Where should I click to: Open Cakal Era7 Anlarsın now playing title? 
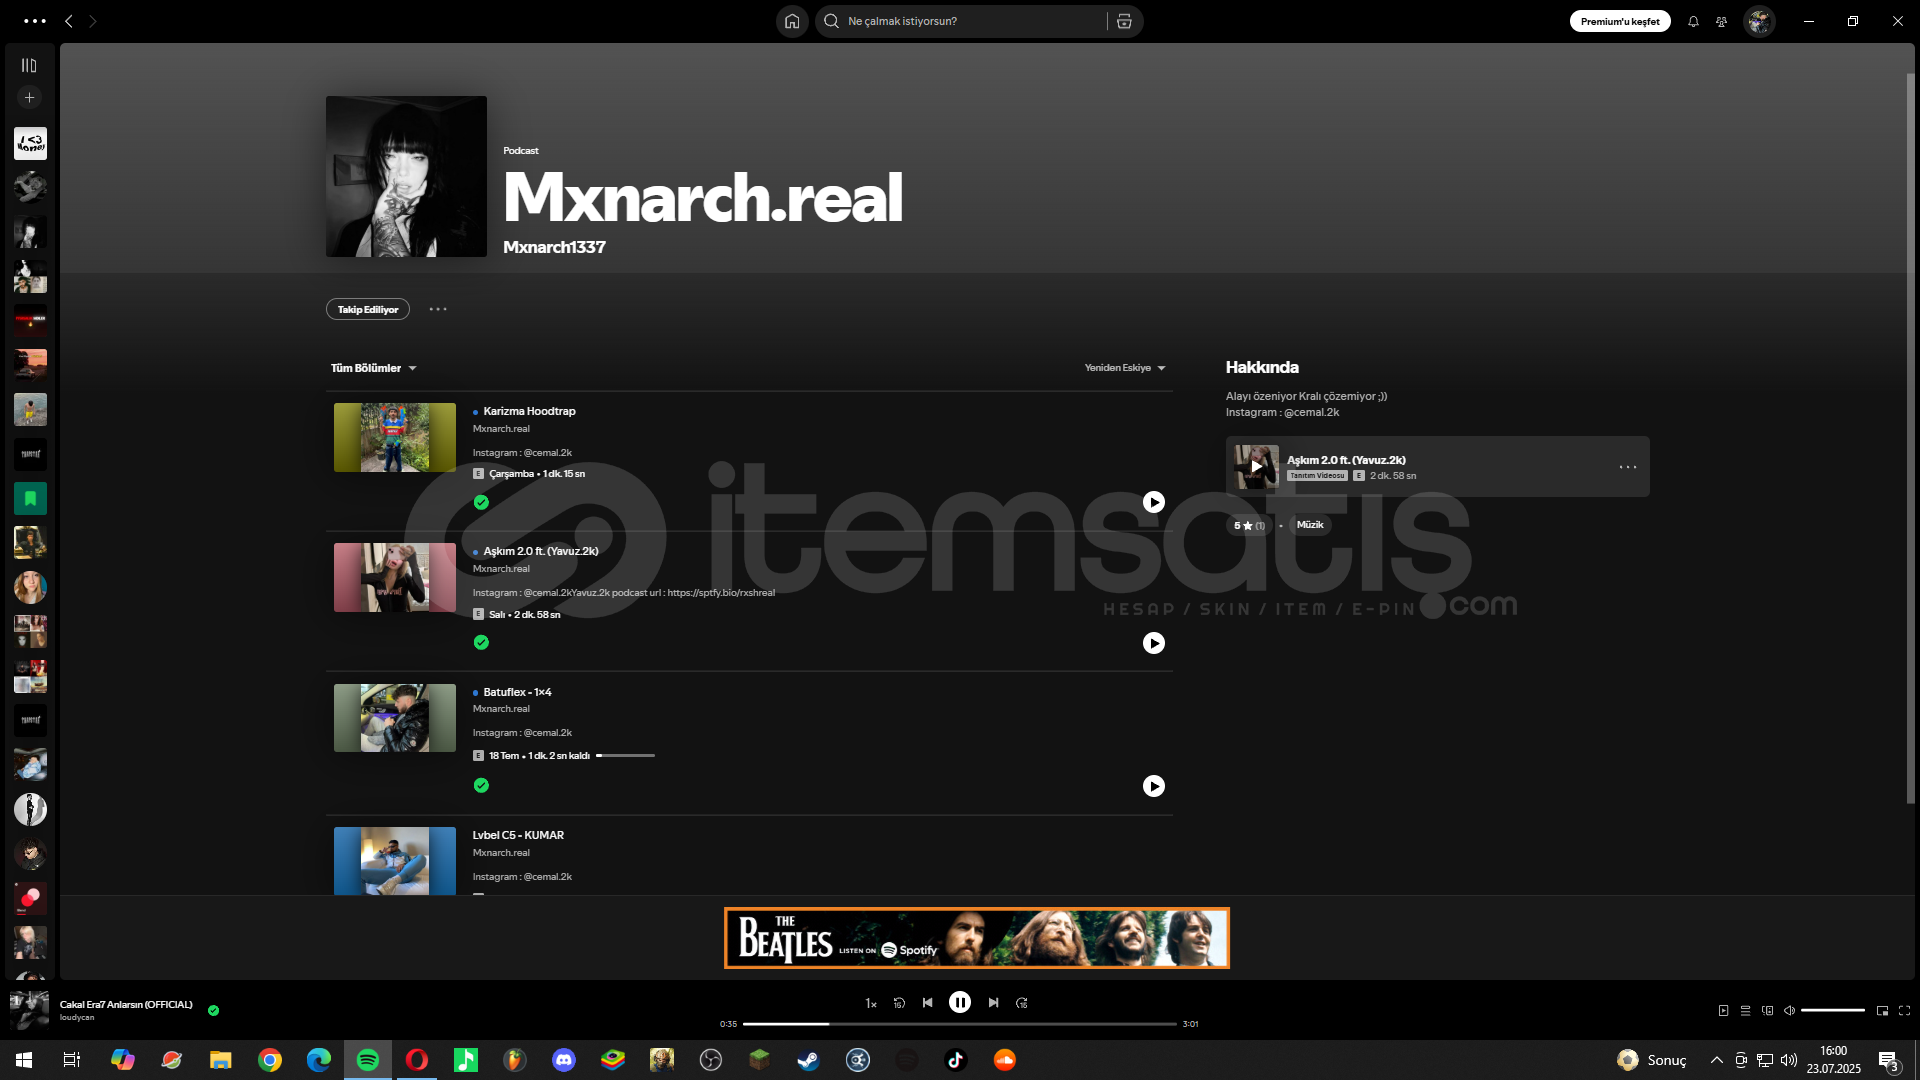click(126, 1004)
